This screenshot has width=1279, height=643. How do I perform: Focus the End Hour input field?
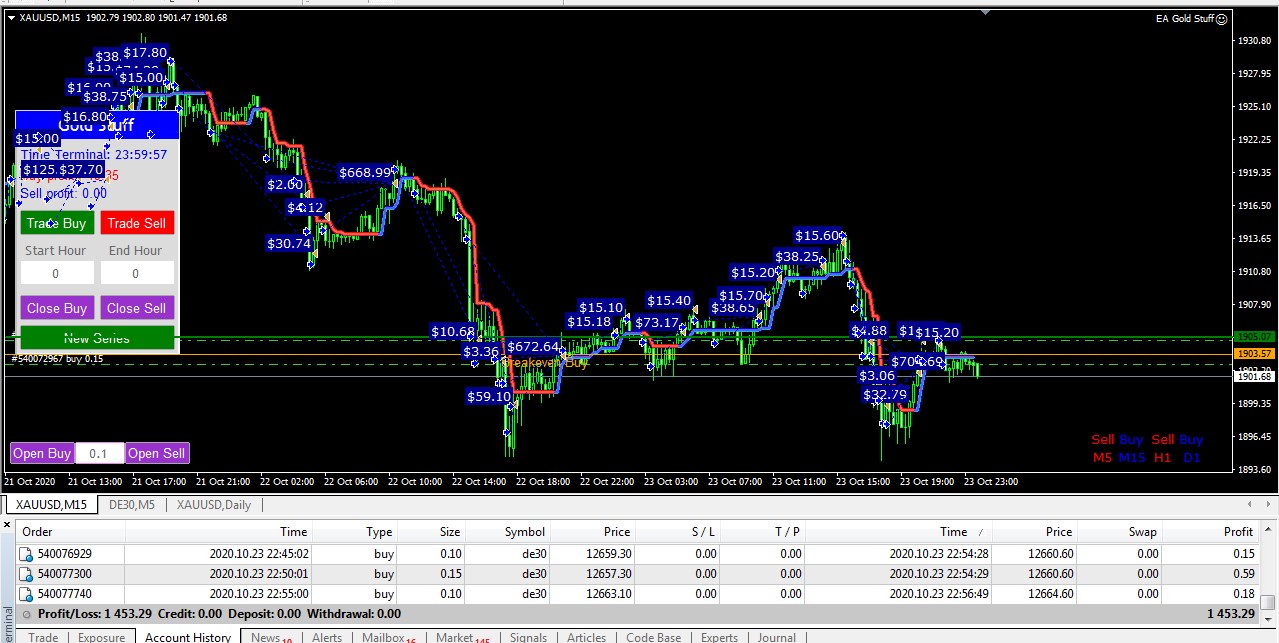point(137,273)
